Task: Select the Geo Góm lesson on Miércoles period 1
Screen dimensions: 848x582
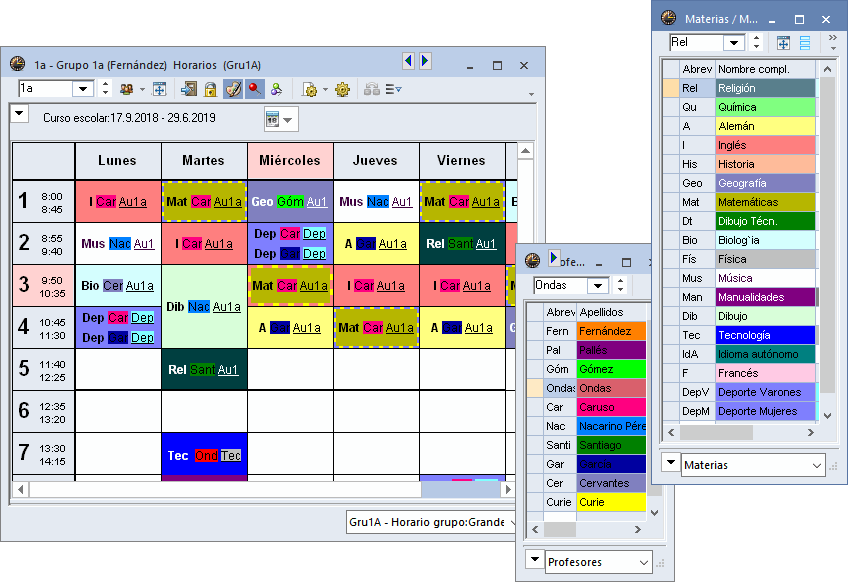Action: click(x=290, y=202)
